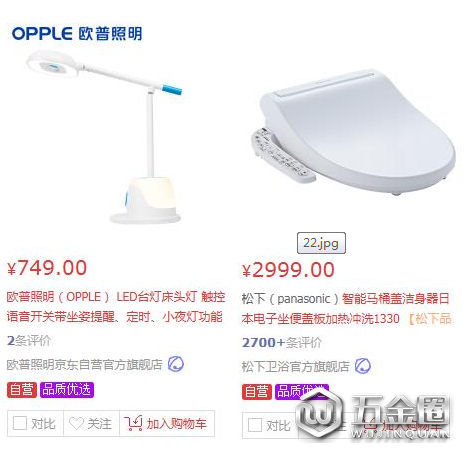Click the heart 关注 icon on the lamp
This screenshot has height=454, width=466.
click(x=76, y=424)
